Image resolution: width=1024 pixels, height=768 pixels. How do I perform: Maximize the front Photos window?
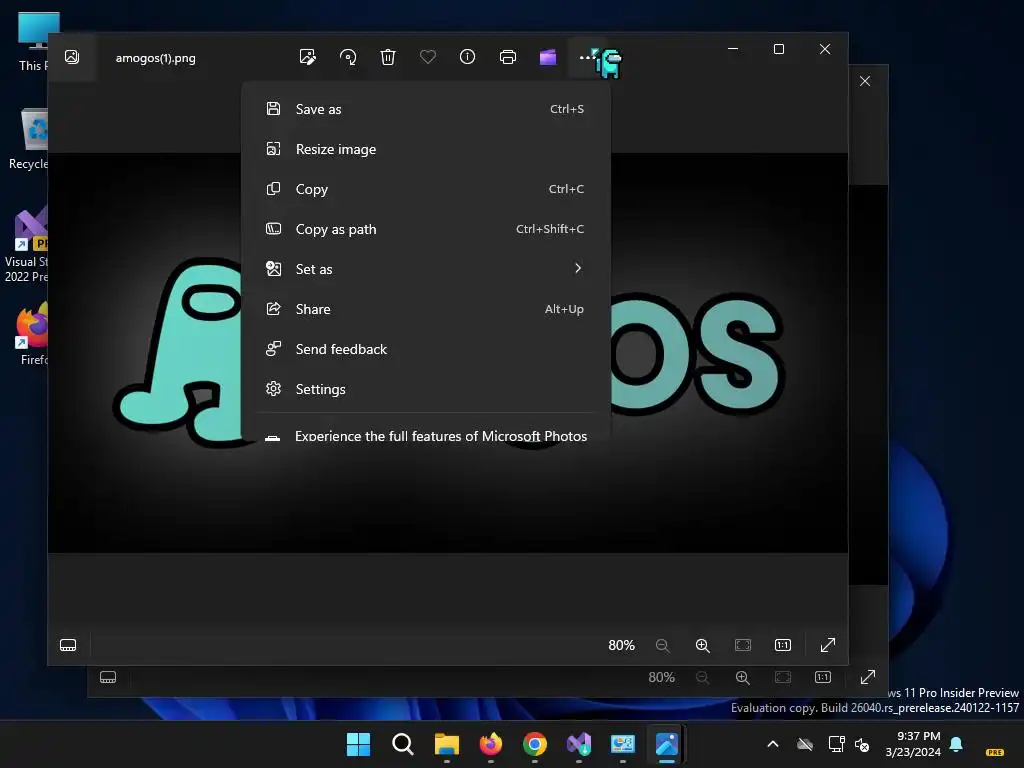[778, 49]
